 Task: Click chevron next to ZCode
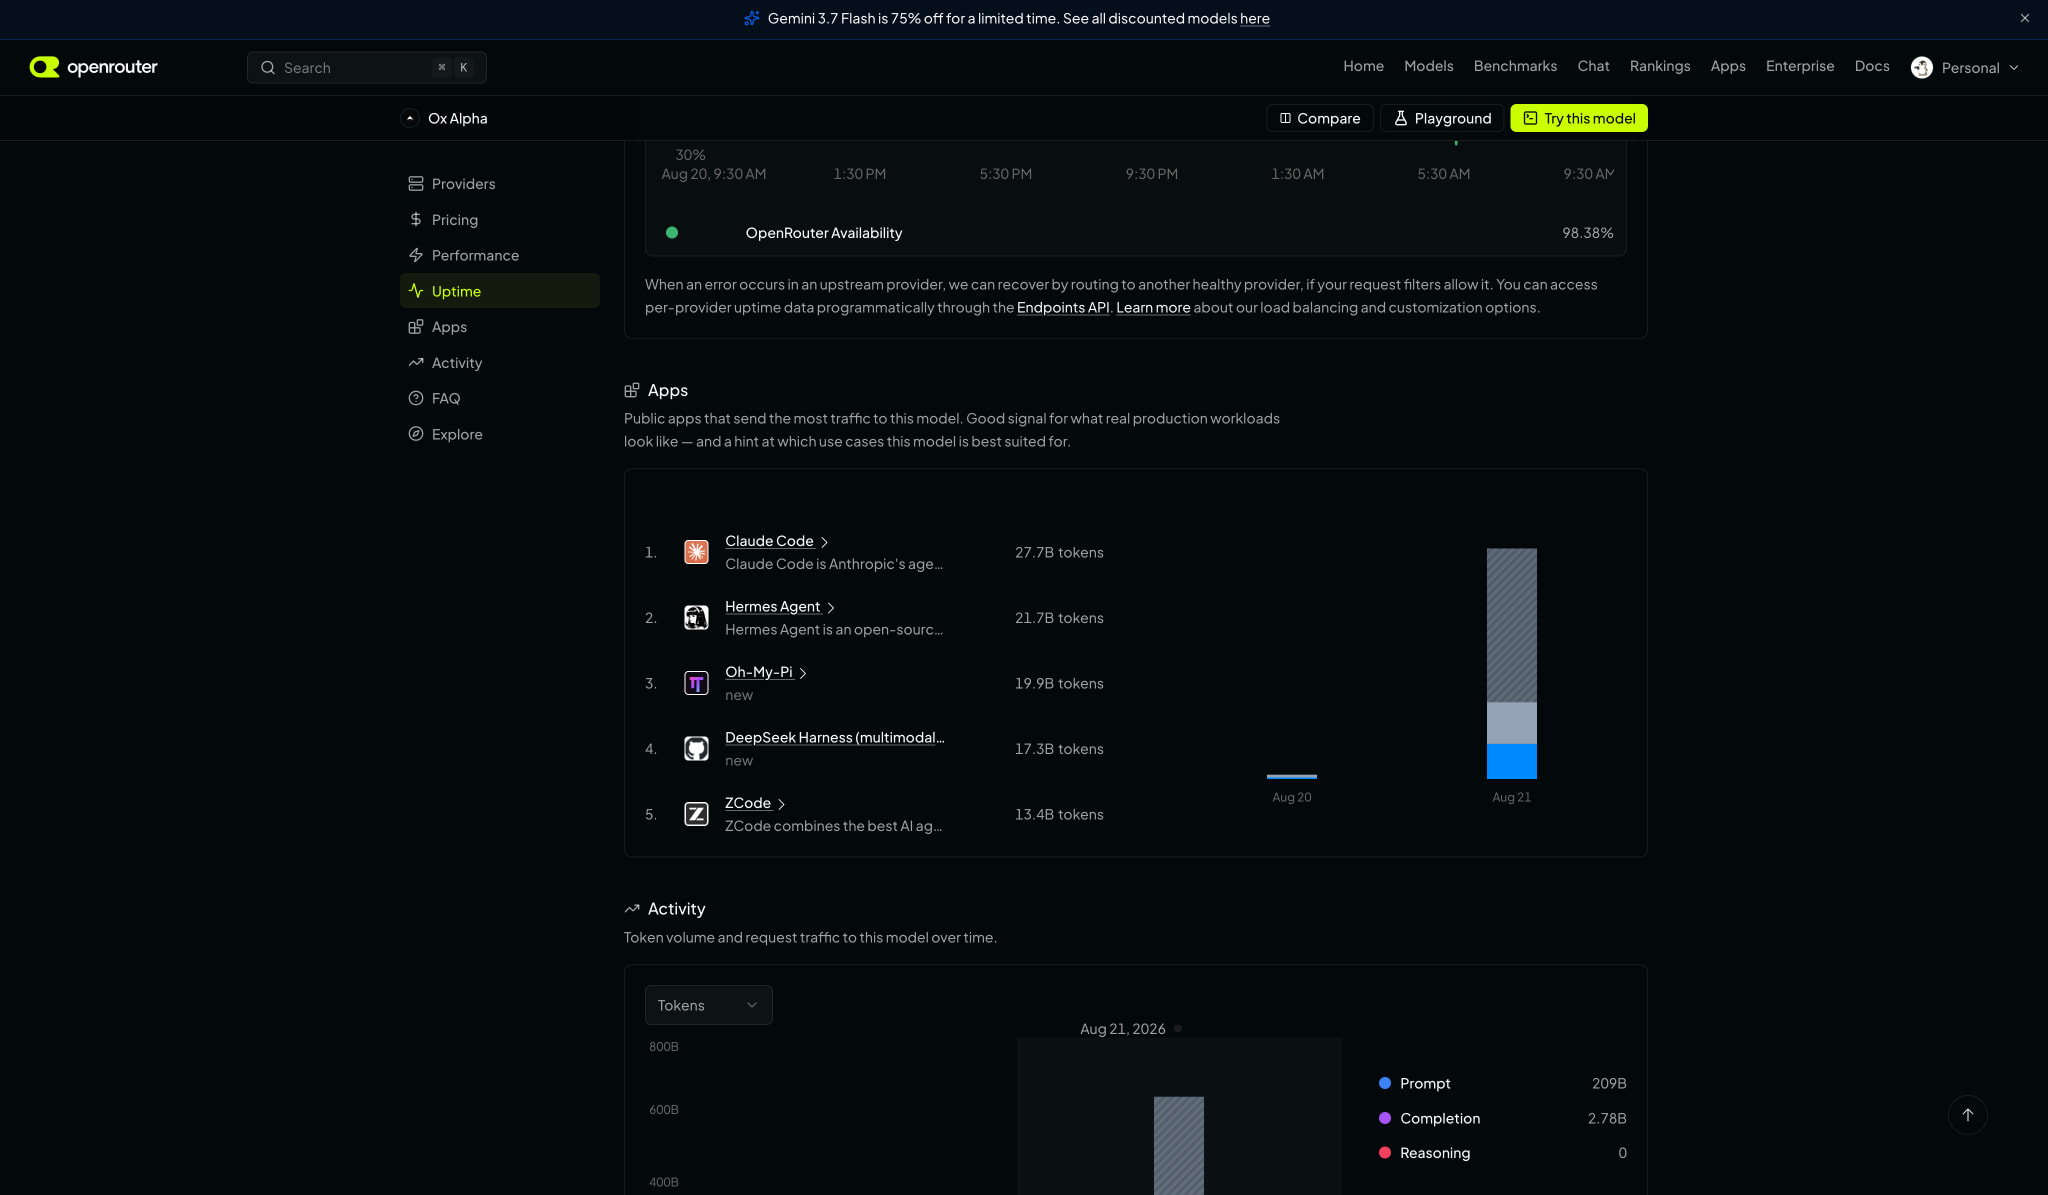pyautogui.click(x=782, y=804)
